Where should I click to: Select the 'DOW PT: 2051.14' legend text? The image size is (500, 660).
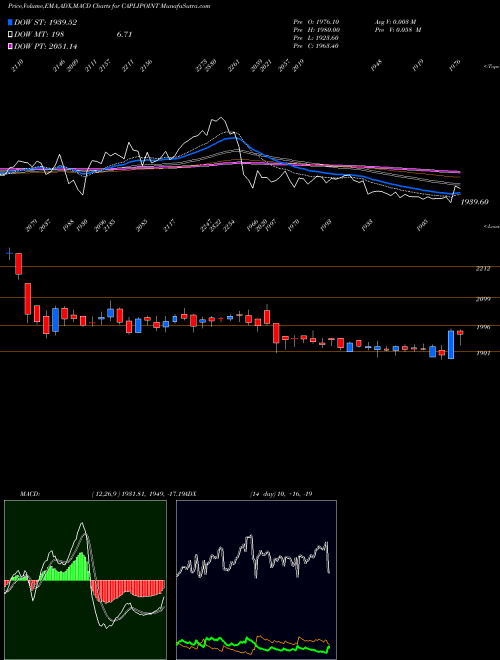click(46, 47)
